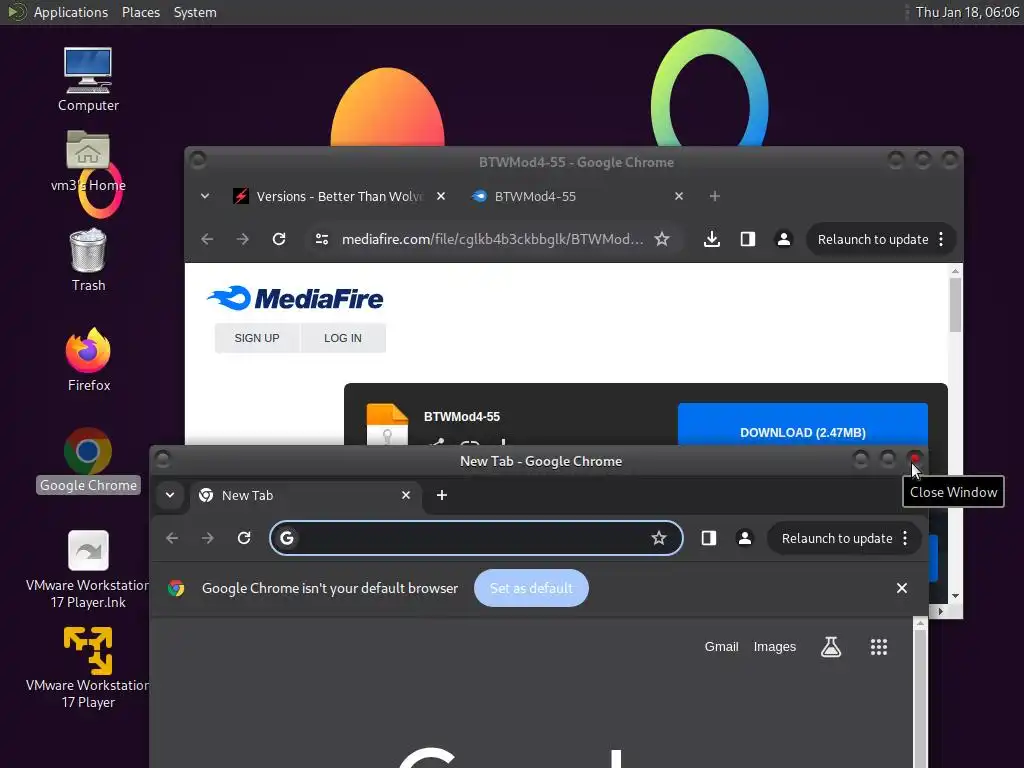Click Set as default browser button

tap(531, 588)
